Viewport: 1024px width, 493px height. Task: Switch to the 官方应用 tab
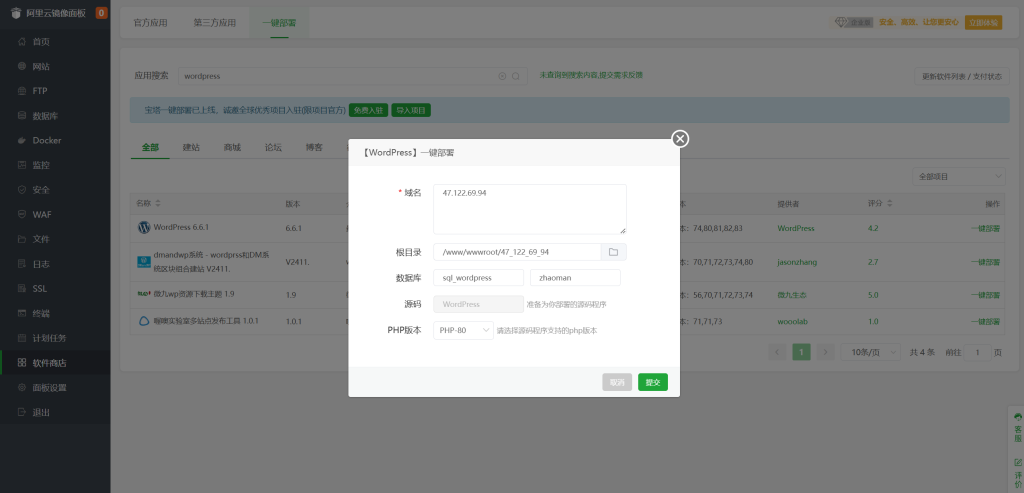[x=150, y=23]
